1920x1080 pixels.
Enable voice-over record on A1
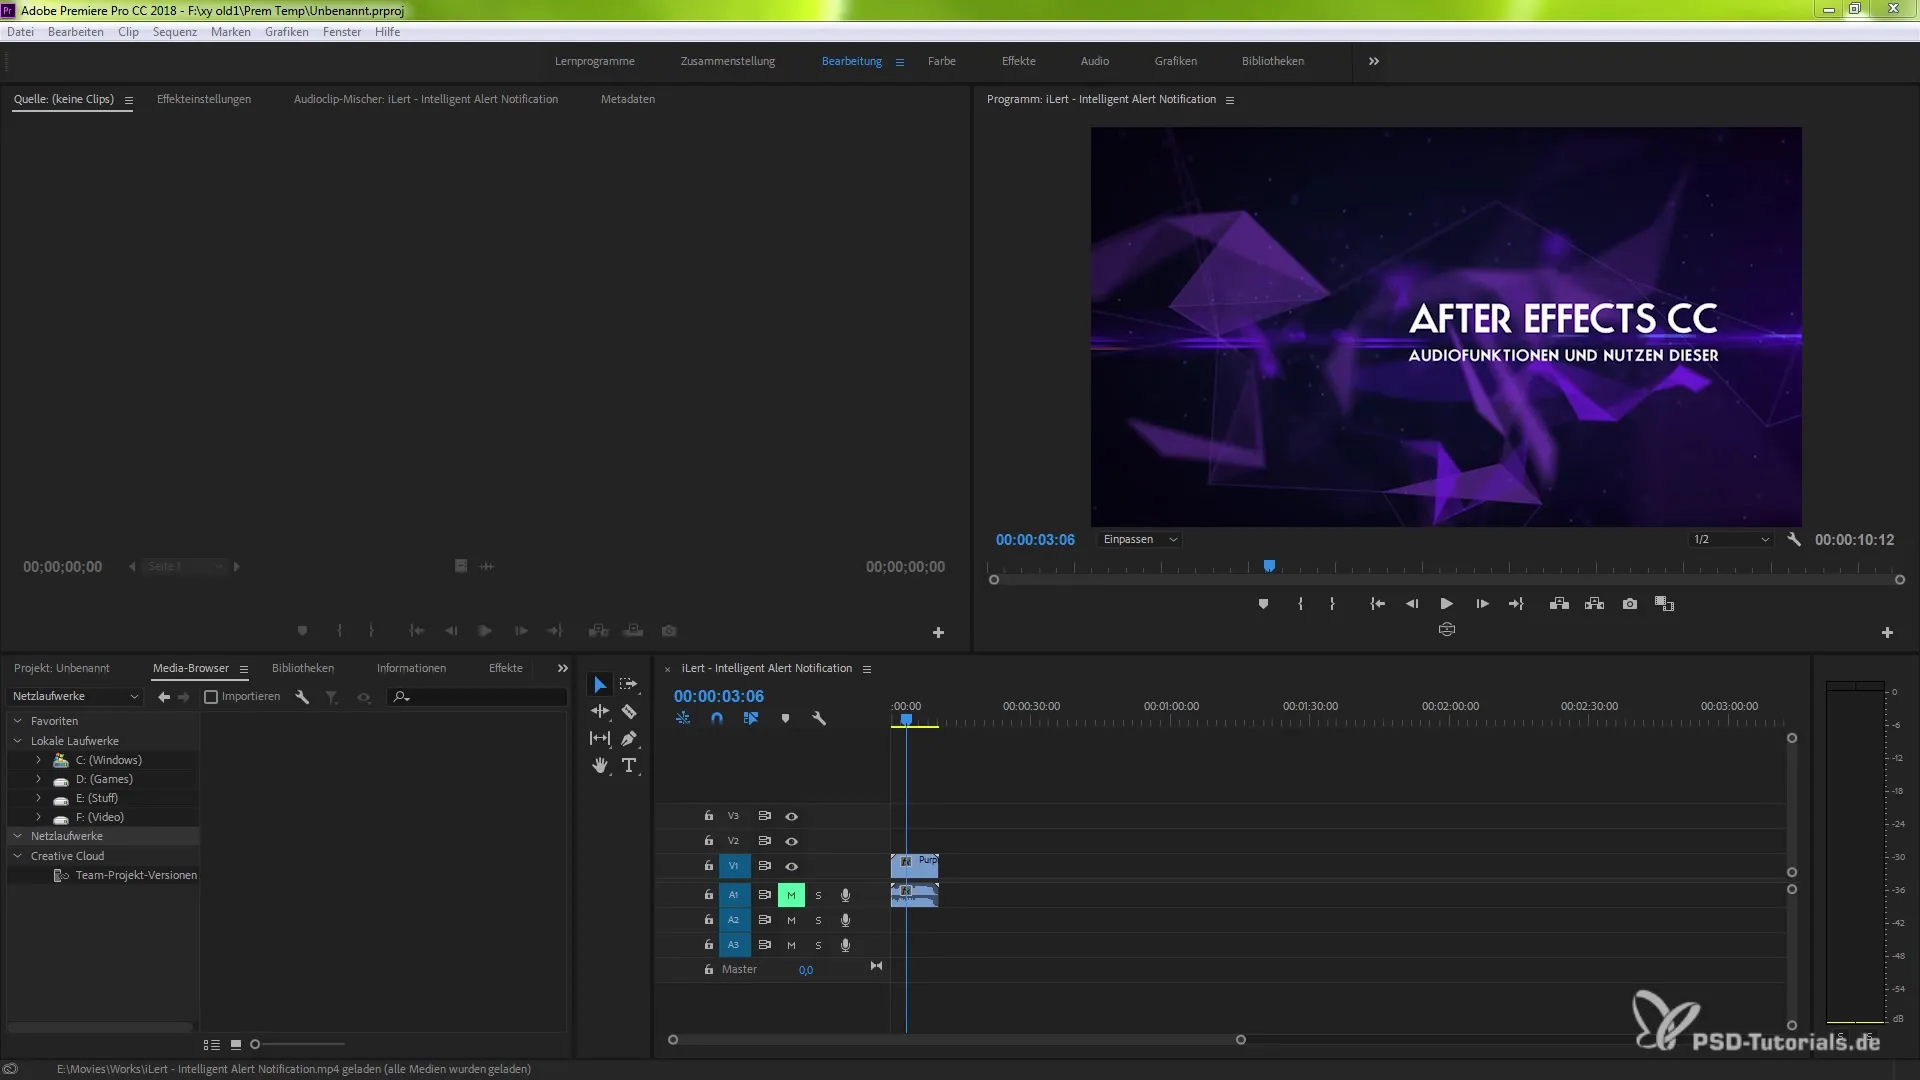tap(845, 896)
